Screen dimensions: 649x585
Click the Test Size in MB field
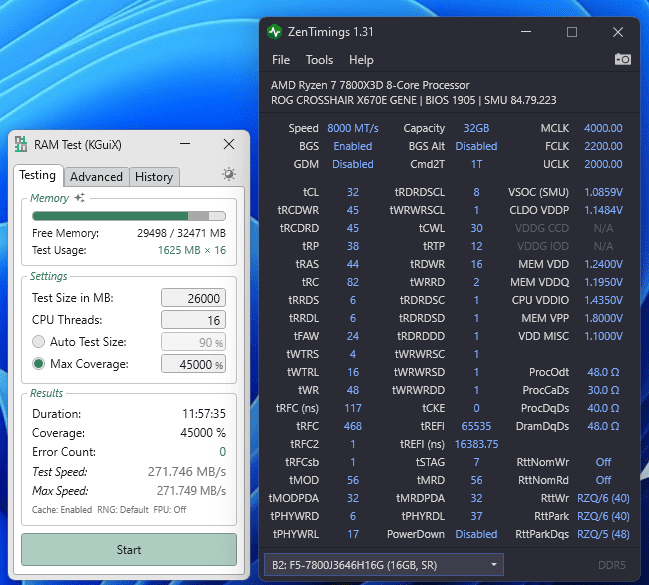[x=193, y=298]
